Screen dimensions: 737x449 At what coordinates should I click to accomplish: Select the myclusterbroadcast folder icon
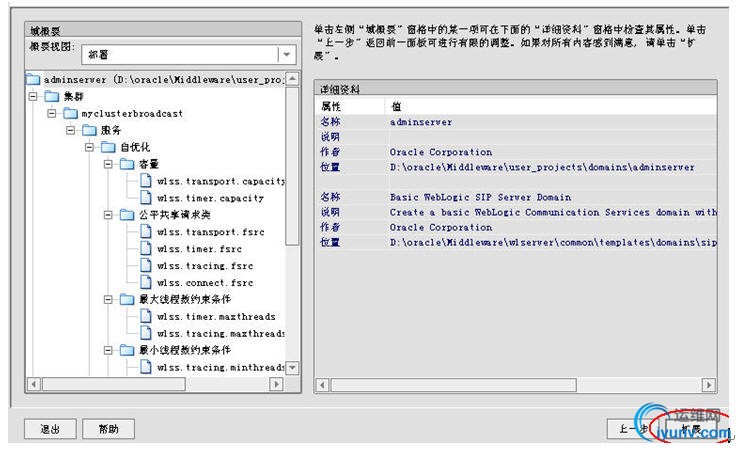pyautogui.click(x=71, y=113)
